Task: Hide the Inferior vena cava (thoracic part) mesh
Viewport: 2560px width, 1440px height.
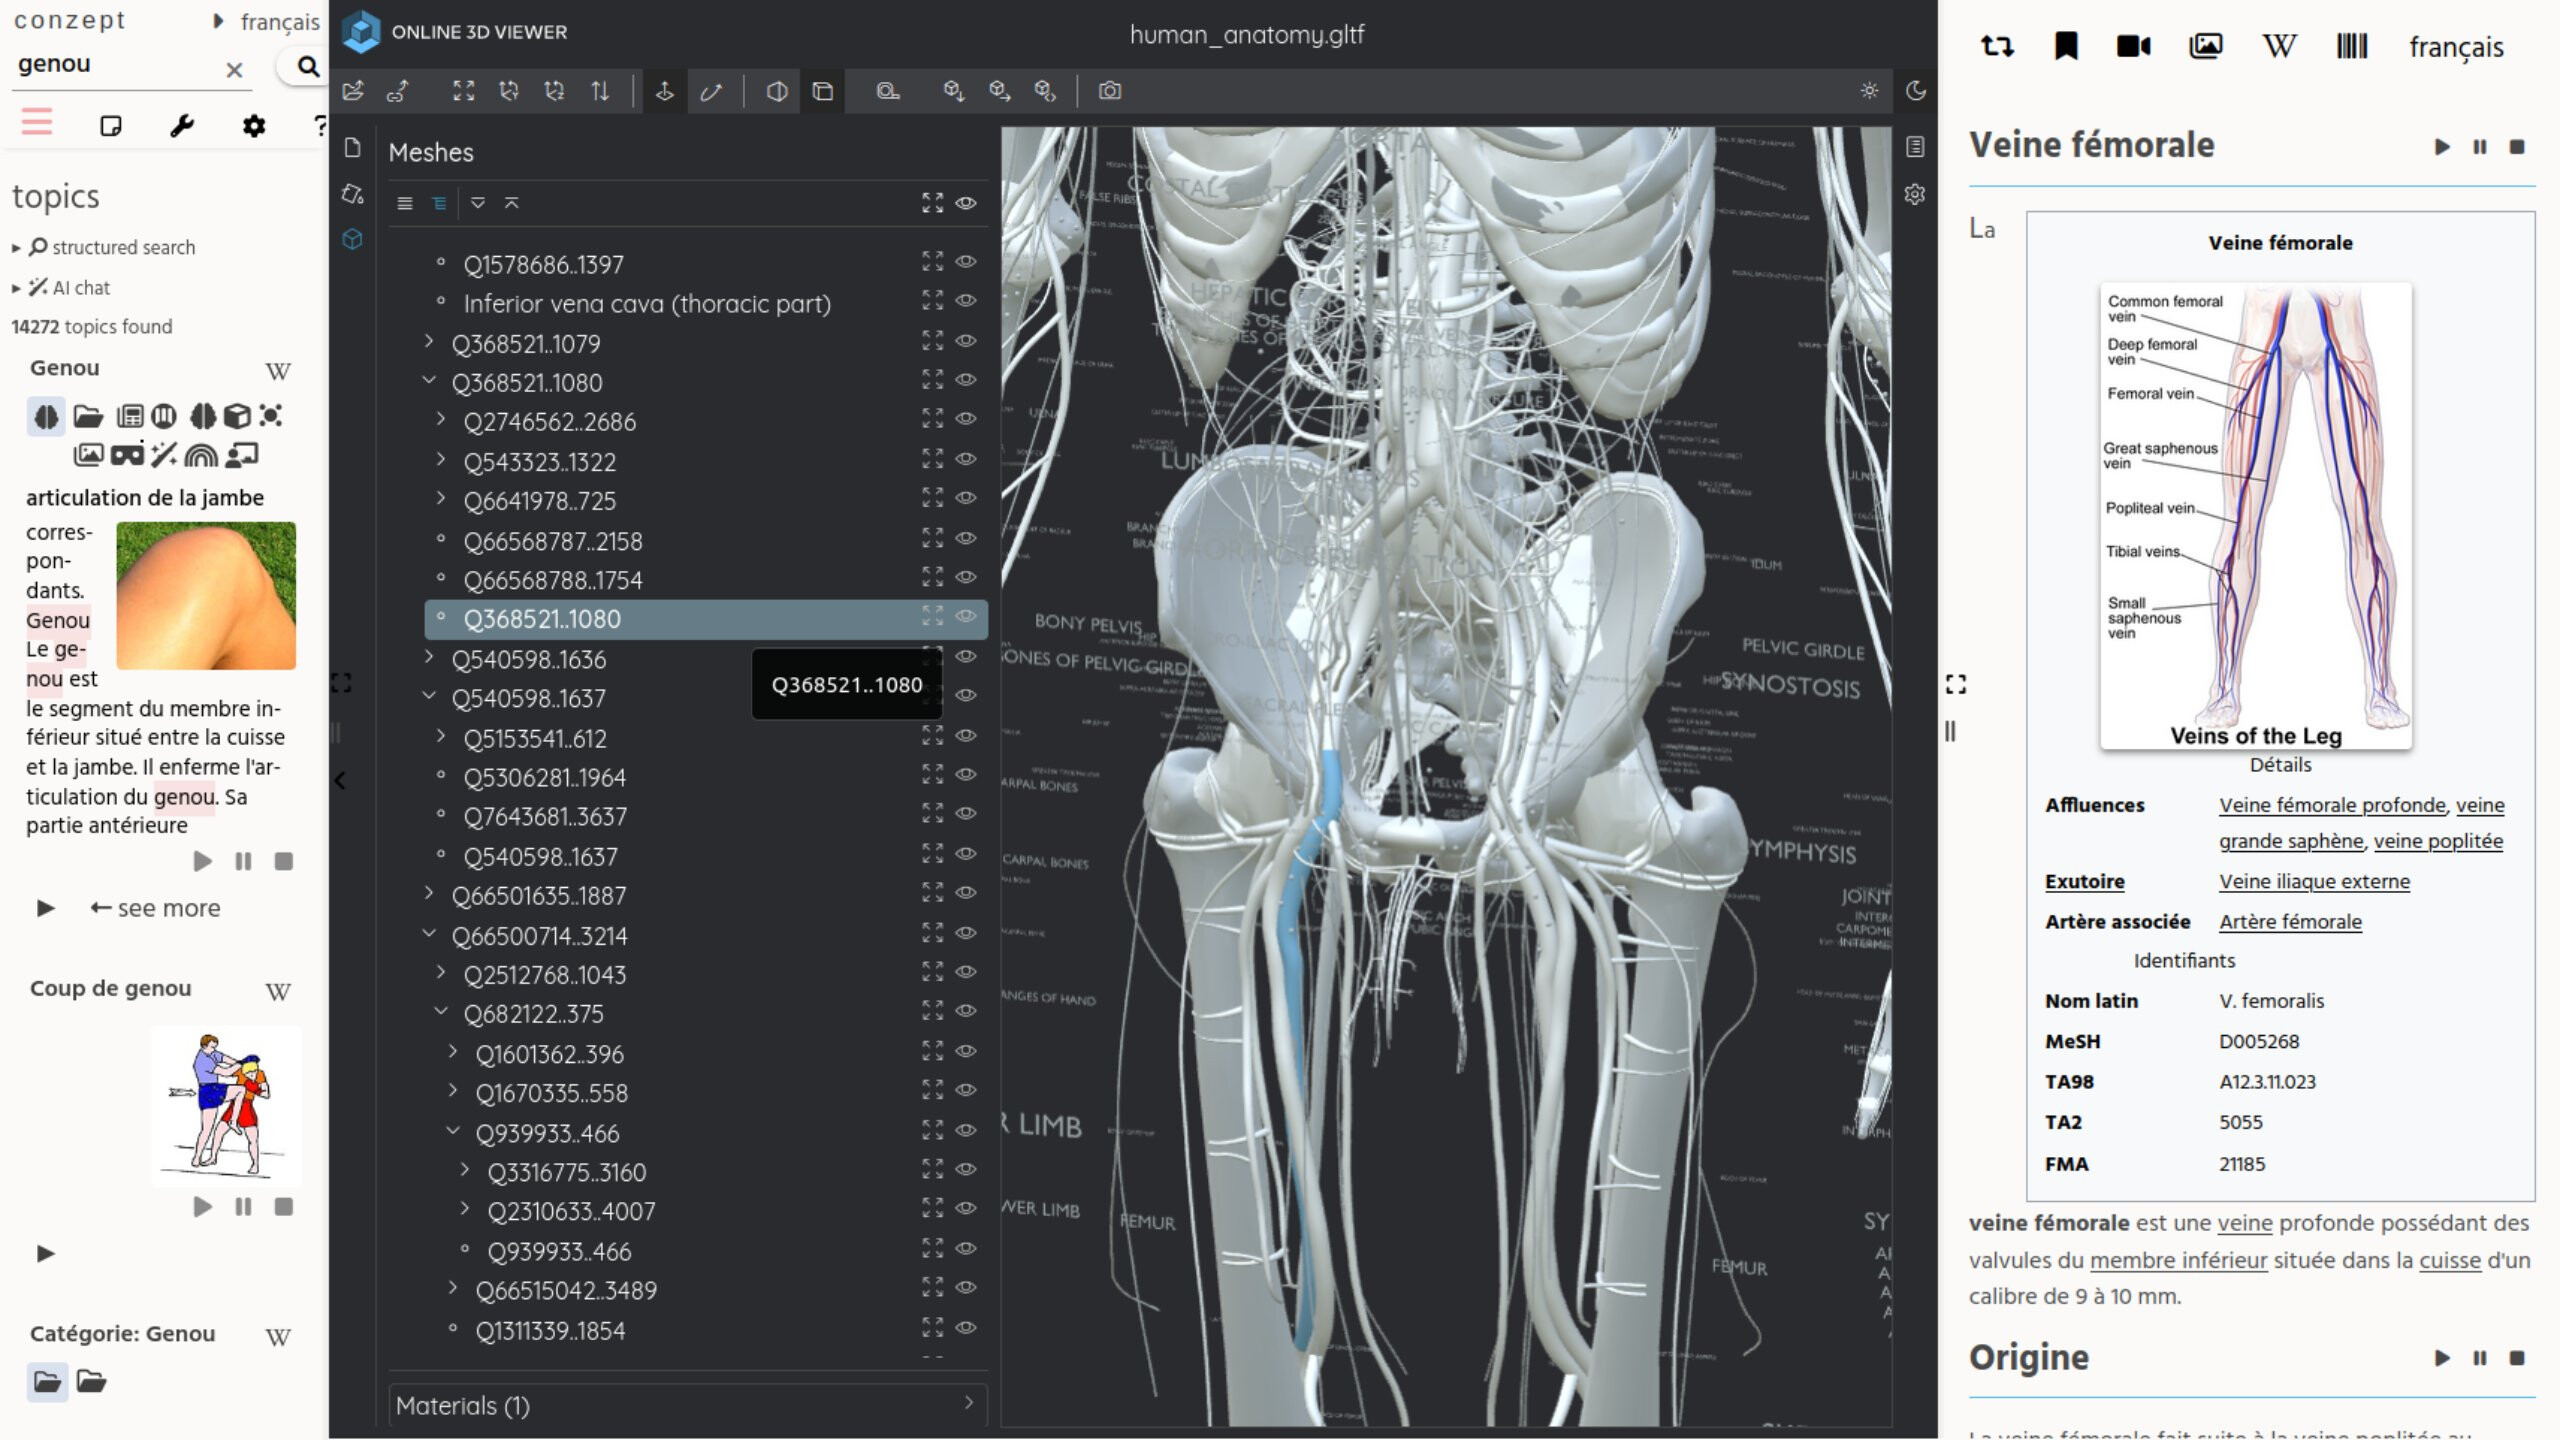Action: click(965, 300)
